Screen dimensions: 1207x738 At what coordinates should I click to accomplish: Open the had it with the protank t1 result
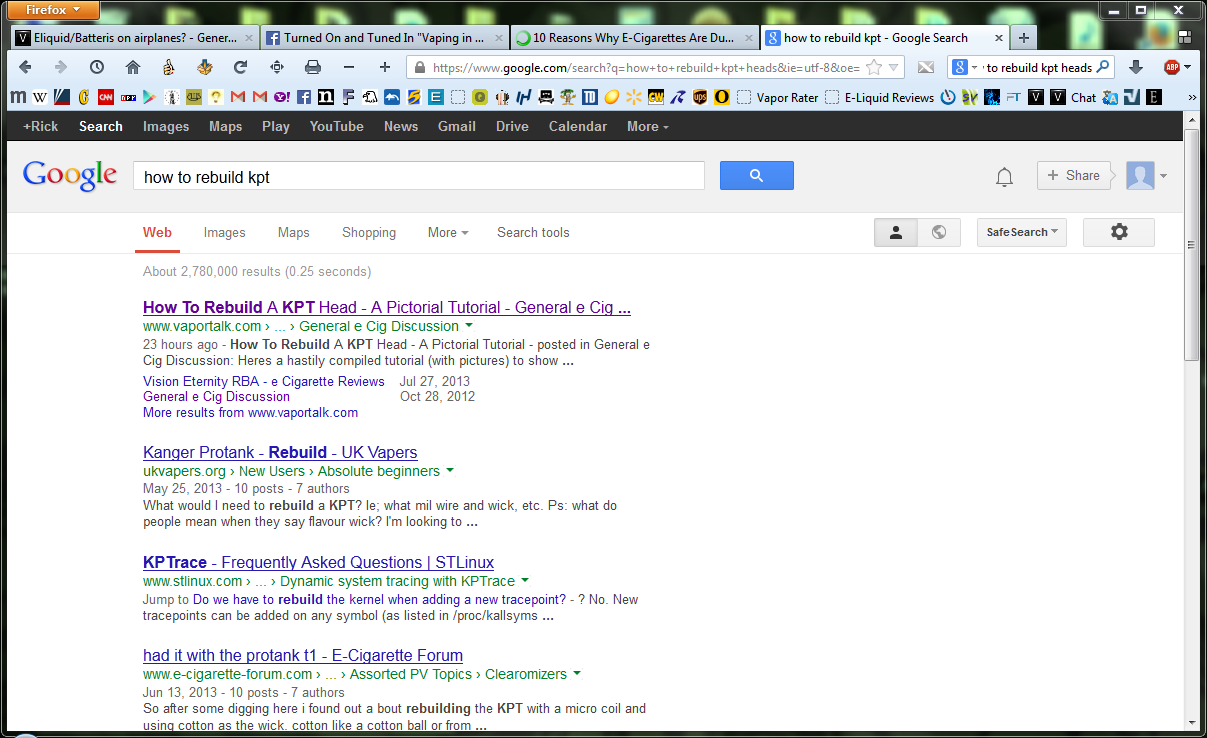tap(303, 655)
